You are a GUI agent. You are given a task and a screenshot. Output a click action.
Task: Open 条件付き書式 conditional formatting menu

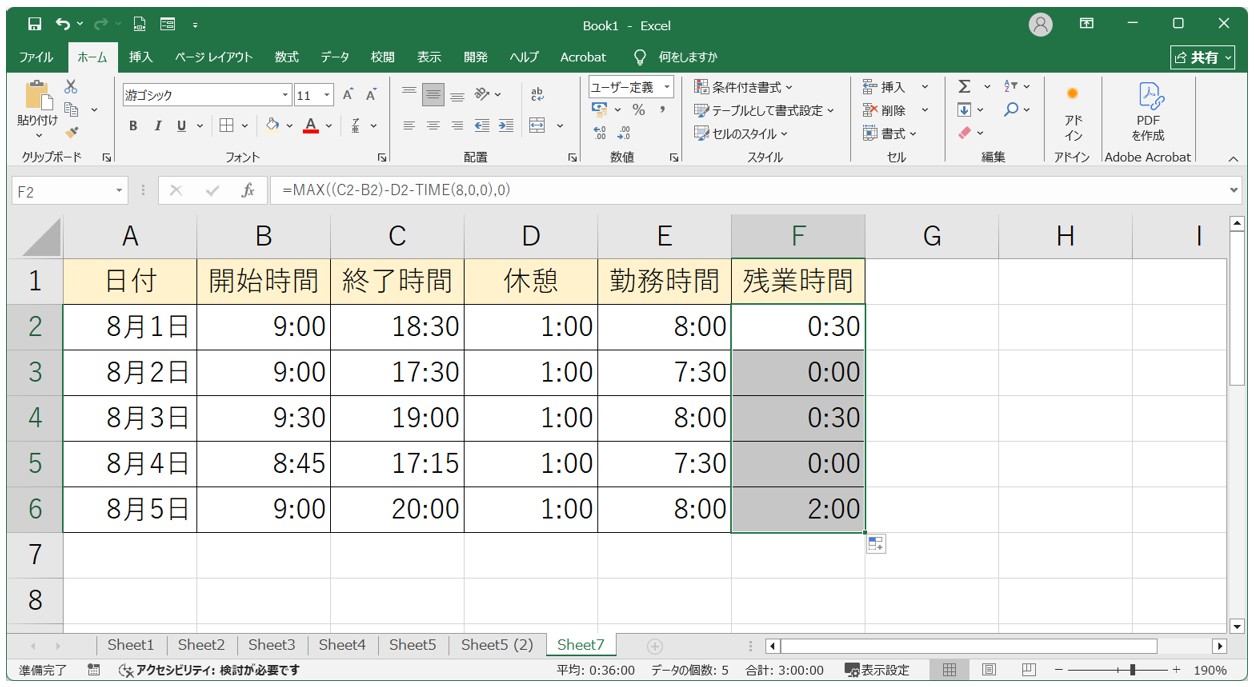pyautogui.click(x=743, y=87)
